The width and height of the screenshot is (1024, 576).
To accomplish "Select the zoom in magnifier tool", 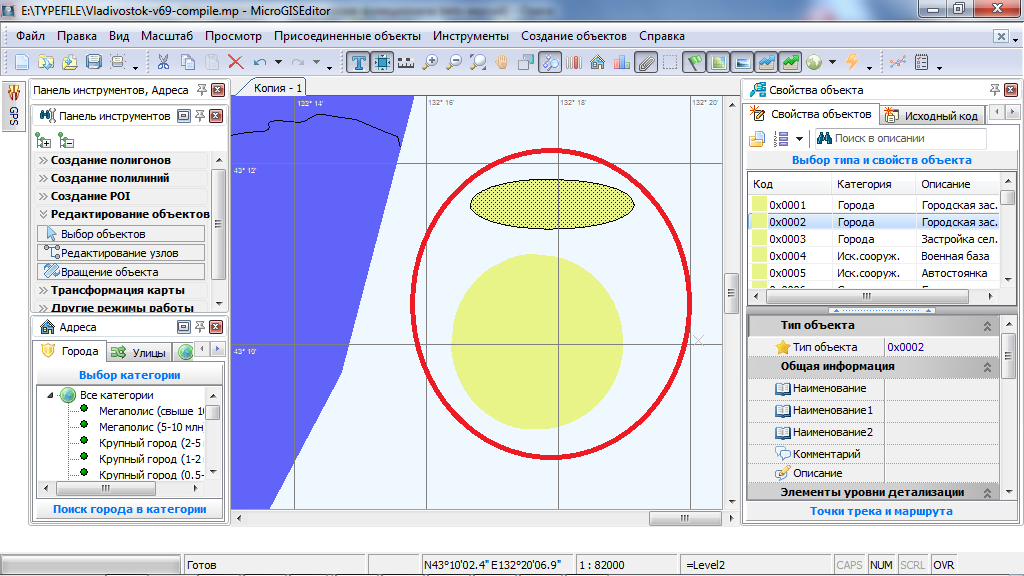I will pos(430,62).
